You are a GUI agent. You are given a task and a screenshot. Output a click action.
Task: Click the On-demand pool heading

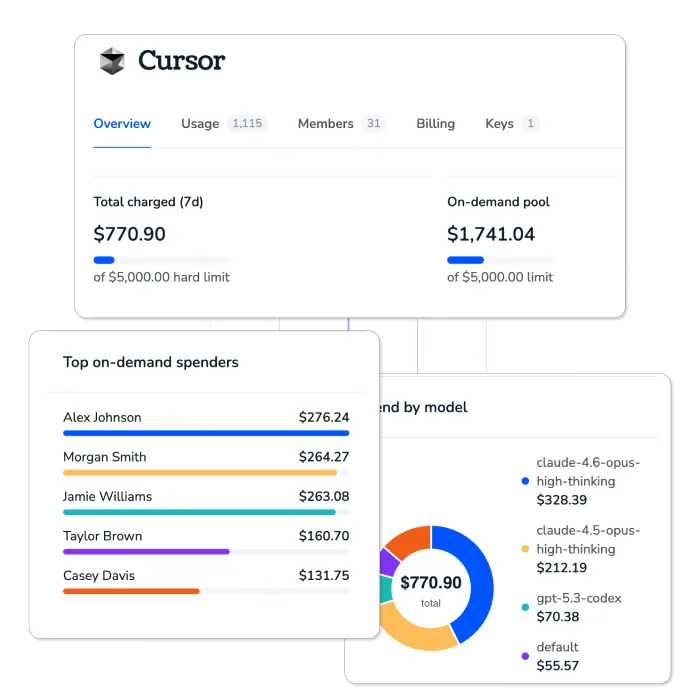pyautogui.click(x=498, y=202)
